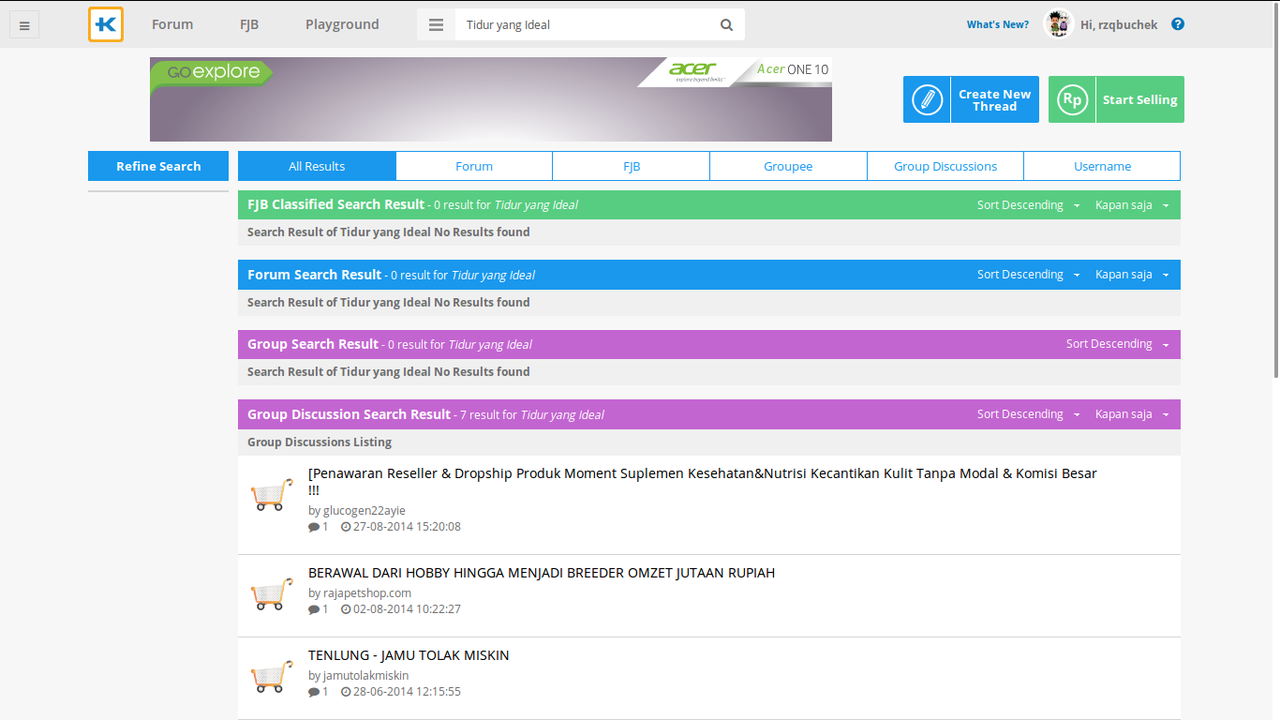Switch to the Groupee tab
This screenshot has width=1280, height=720.
[x=788, y=166]
